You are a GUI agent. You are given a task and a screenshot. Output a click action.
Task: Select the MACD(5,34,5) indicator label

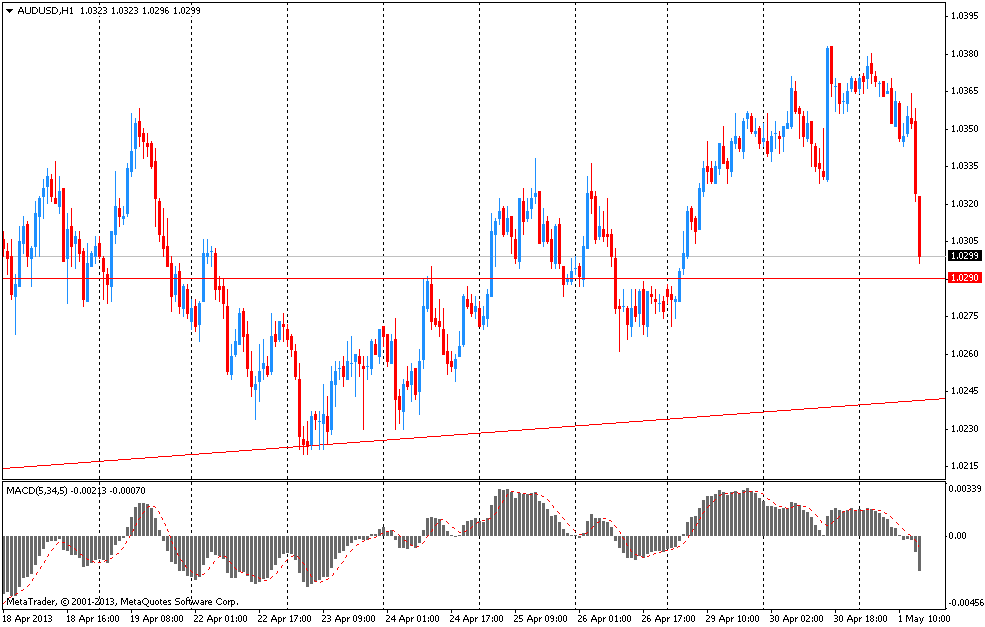(x=36, y=491)
